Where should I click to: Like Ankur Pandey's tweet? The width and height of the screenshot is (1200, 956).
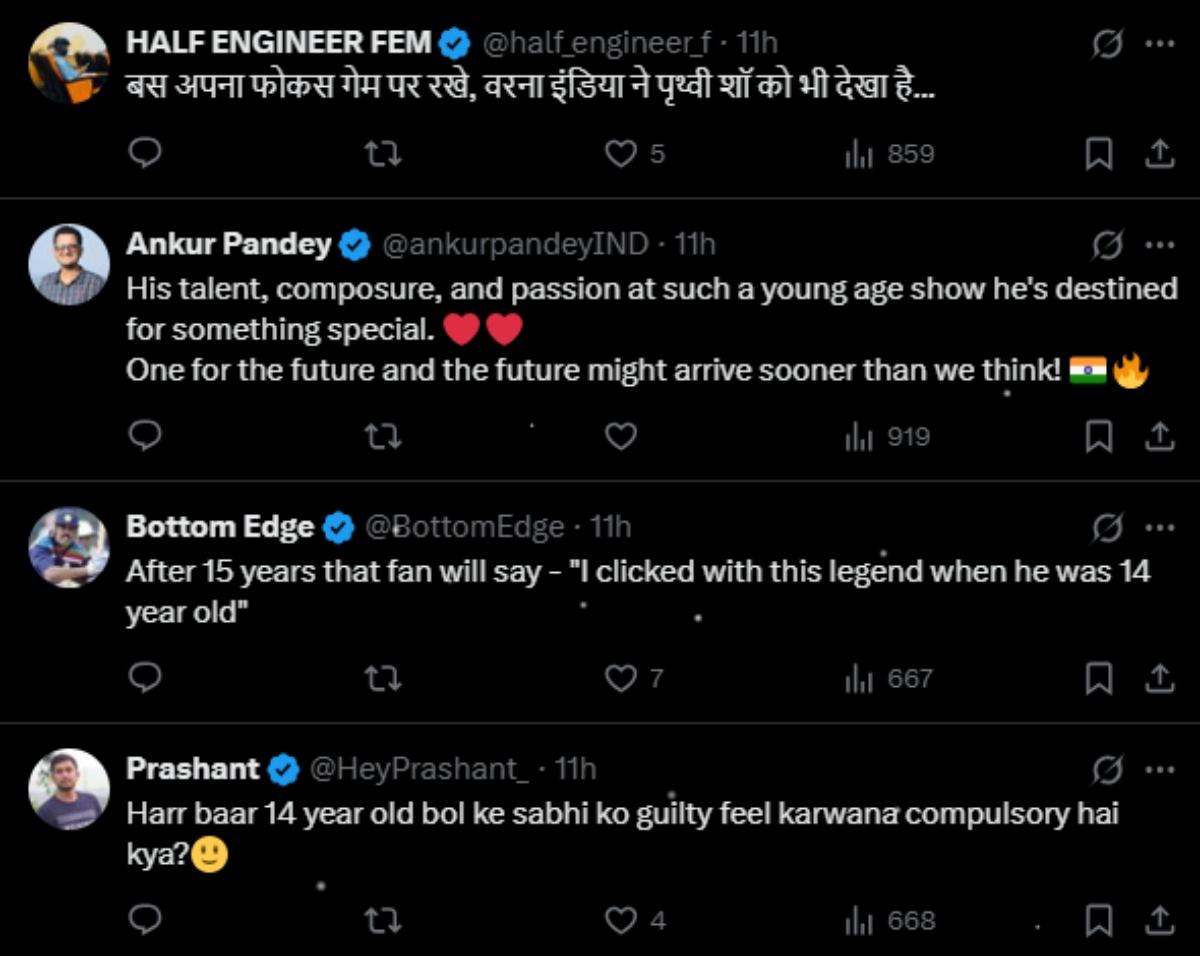pyautogui.click(x=621, y=437)
